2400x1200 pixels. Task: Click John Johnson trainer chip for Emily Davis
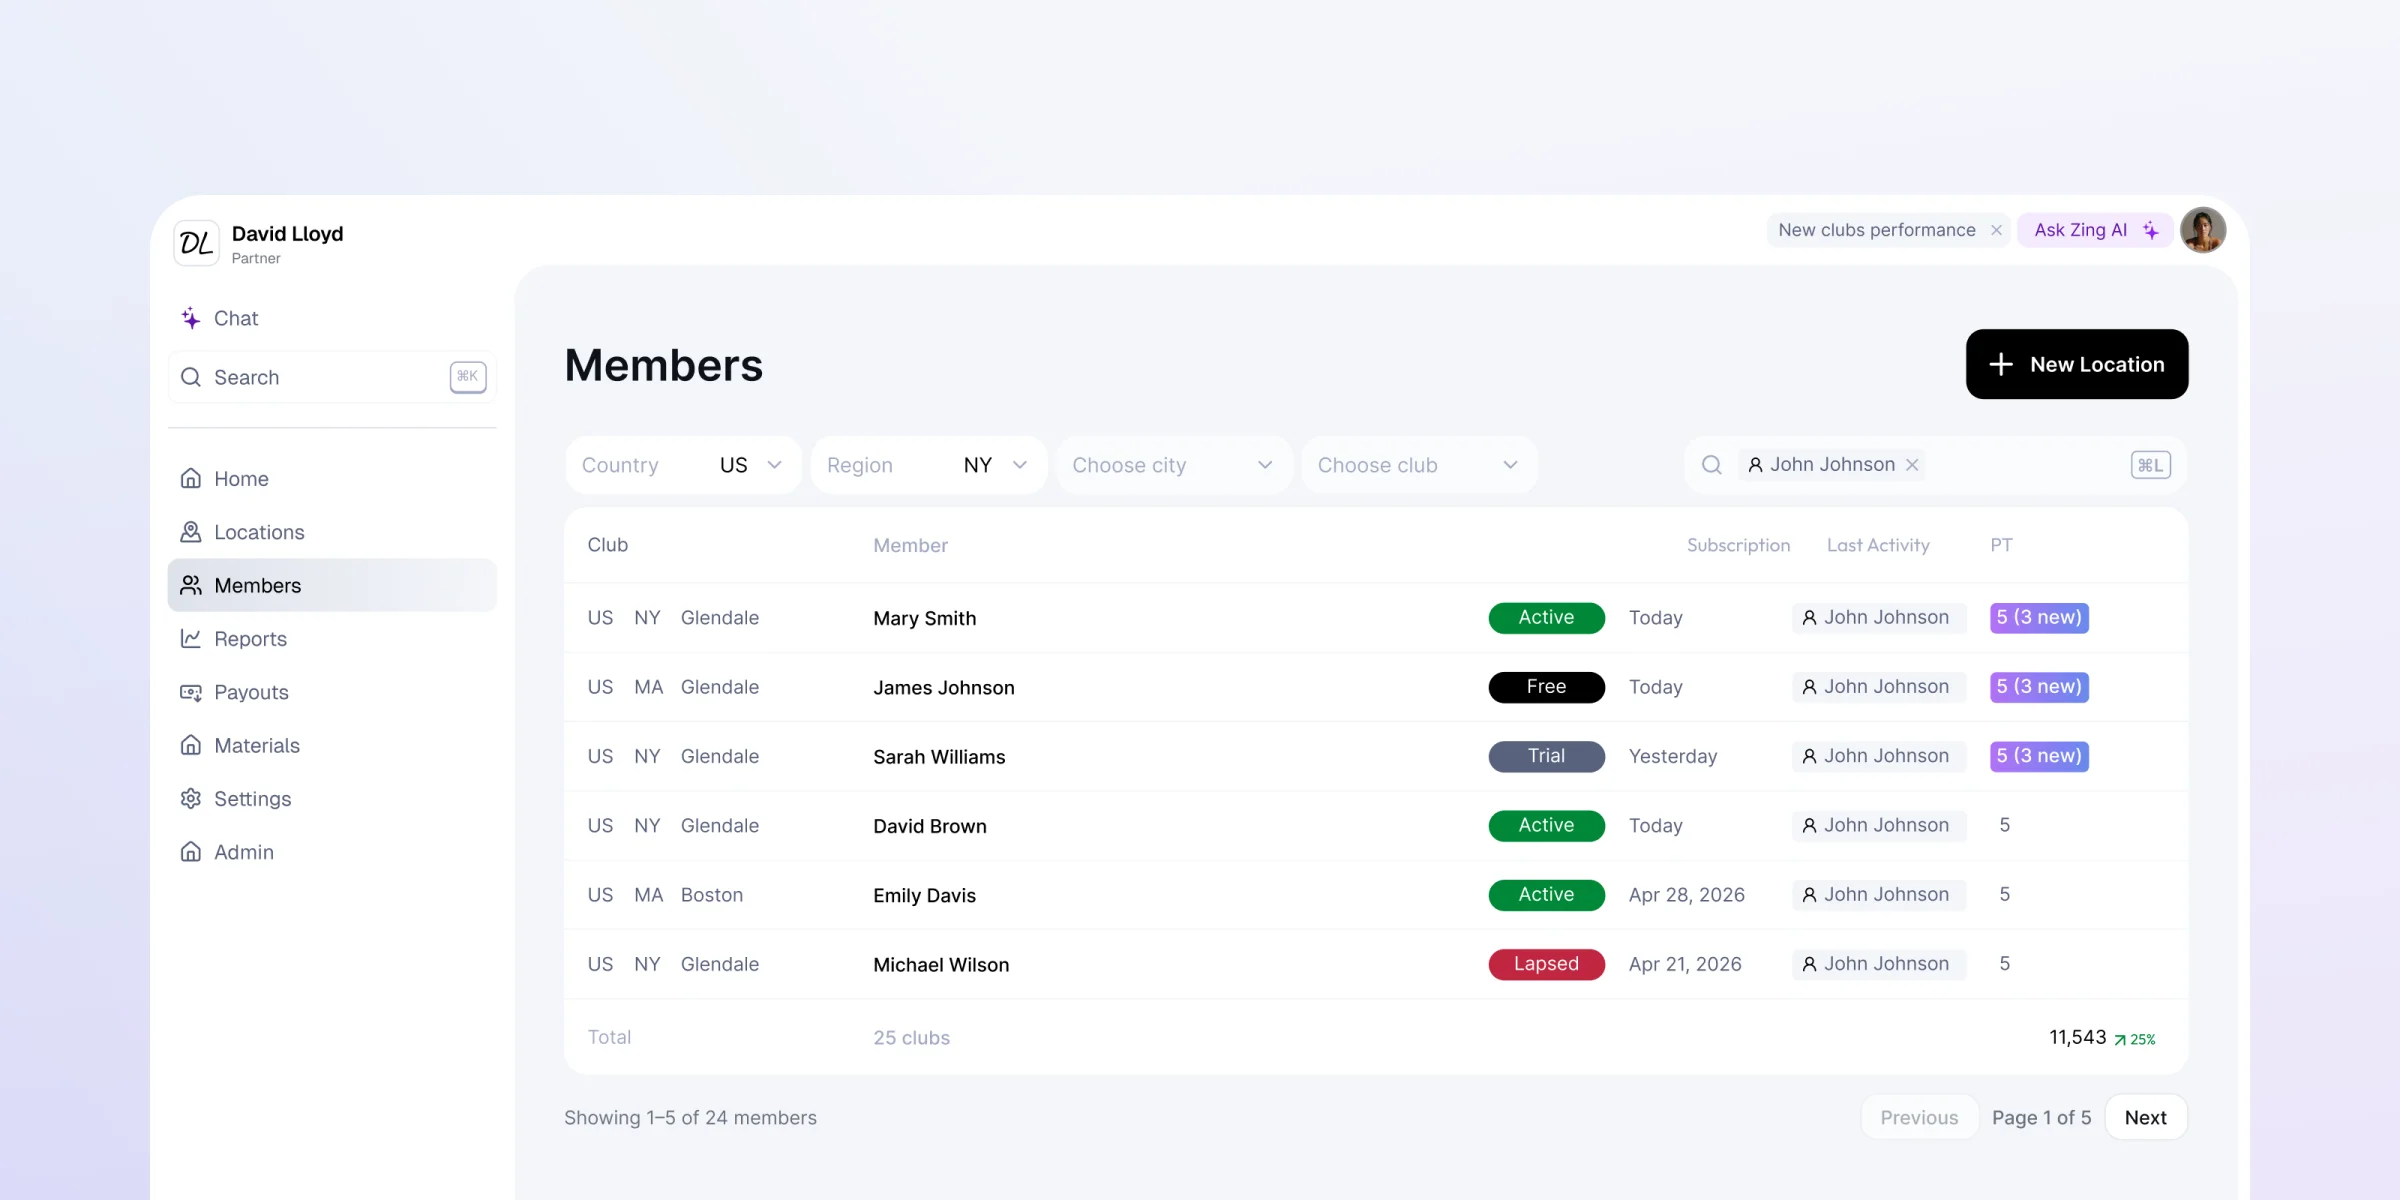[1878, 895]
